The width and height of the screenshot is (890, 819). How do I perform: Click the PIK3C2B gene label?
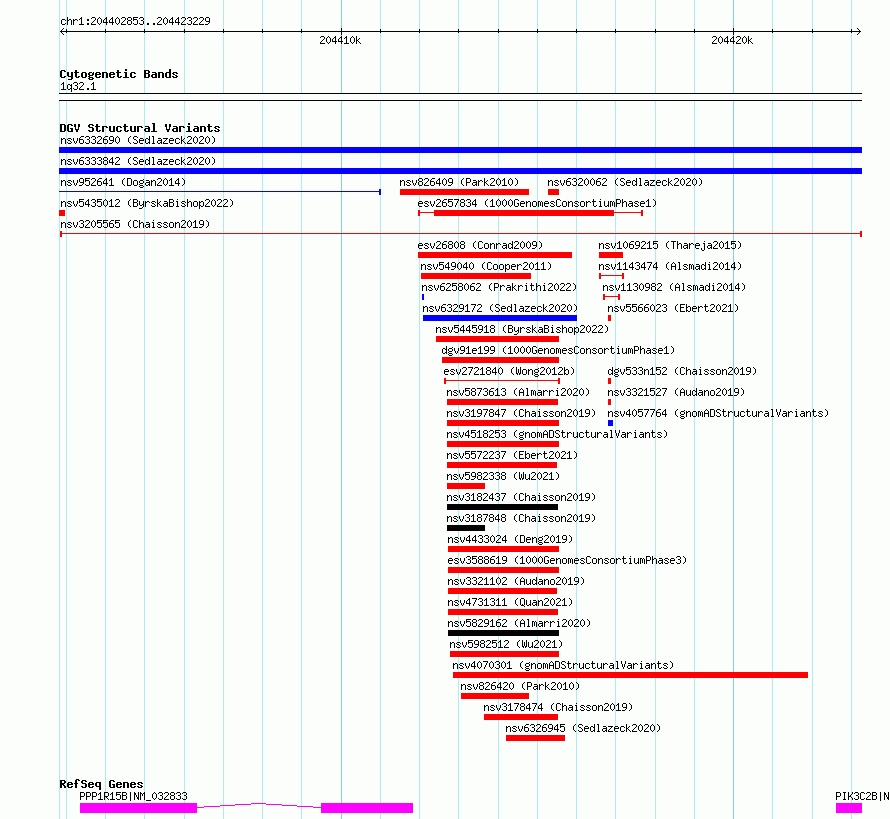point(862,796)
